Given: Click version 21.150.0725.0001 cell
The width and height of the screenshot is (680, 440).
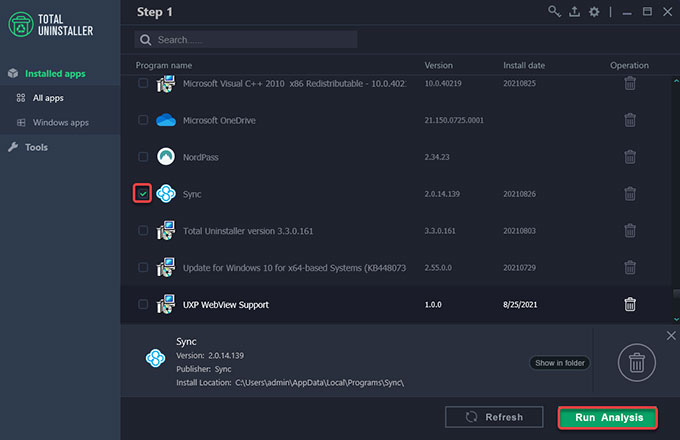Looking at the screenshot, I should (454, 120).
